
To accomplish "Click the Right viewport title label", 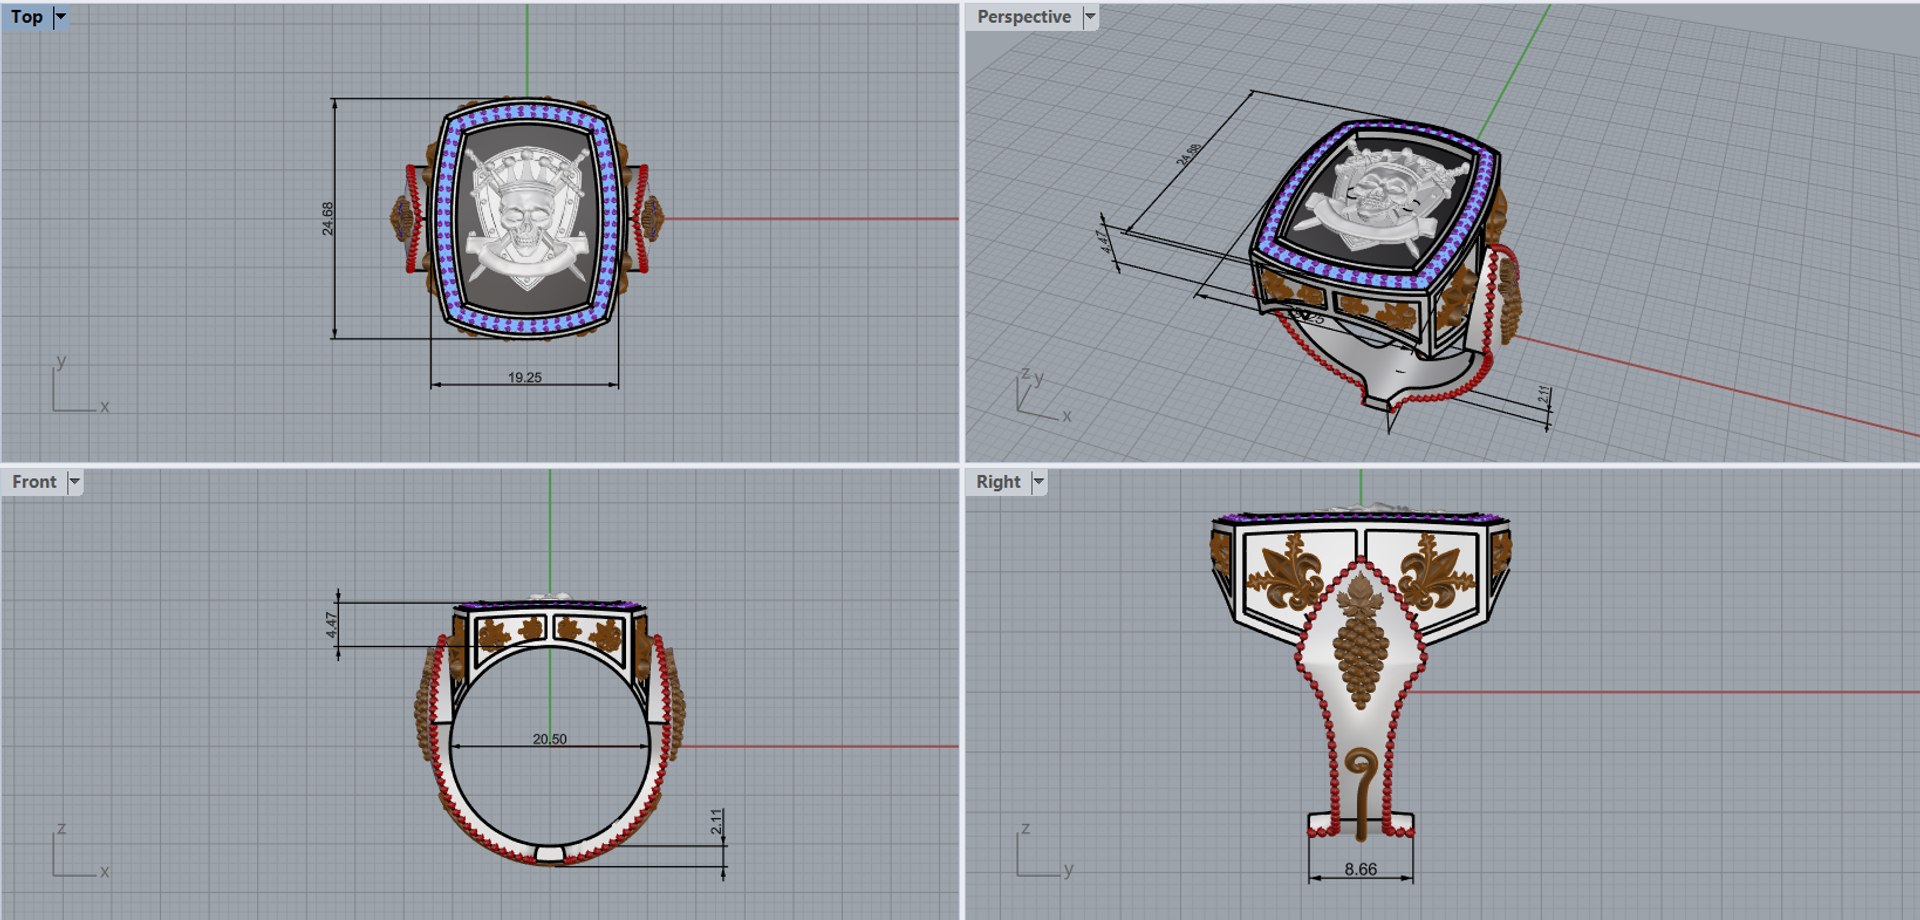I will click(998, 482).
